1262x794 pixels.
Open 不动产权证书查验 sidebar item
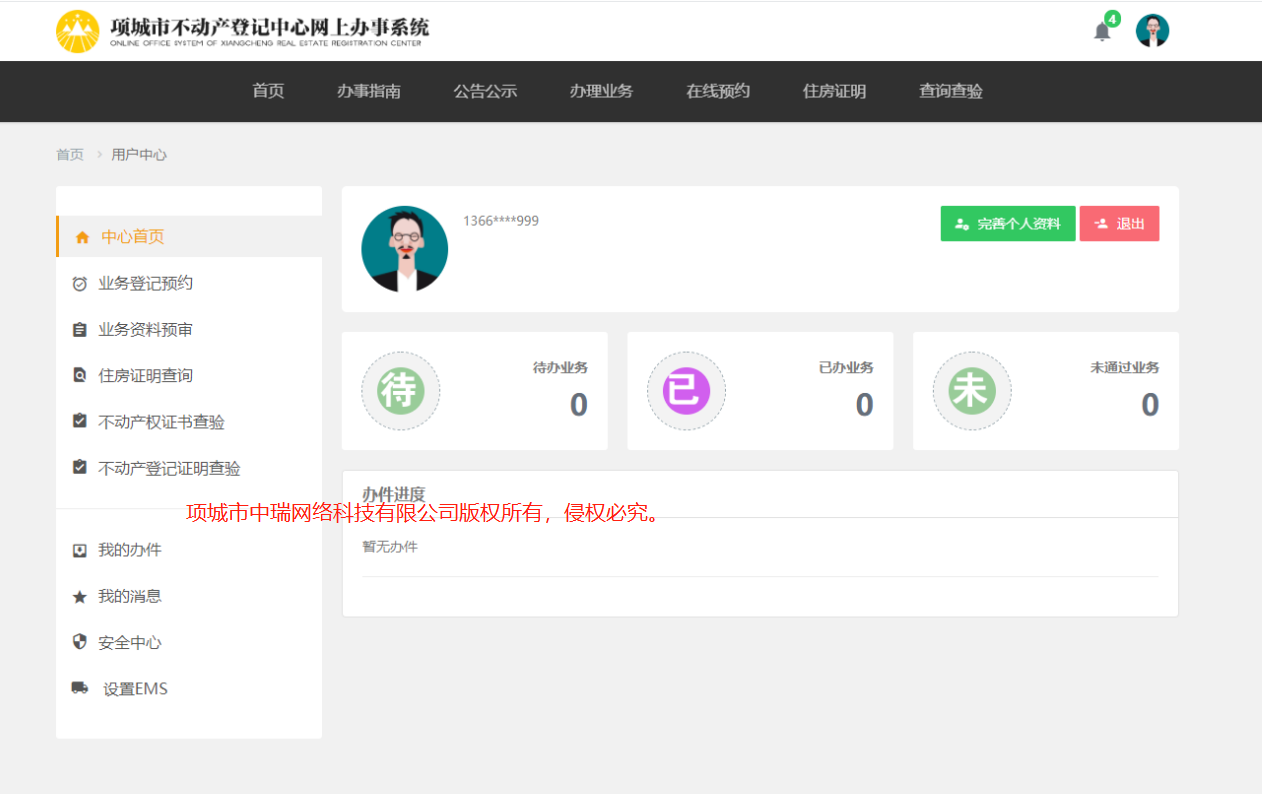pos(161,422)
